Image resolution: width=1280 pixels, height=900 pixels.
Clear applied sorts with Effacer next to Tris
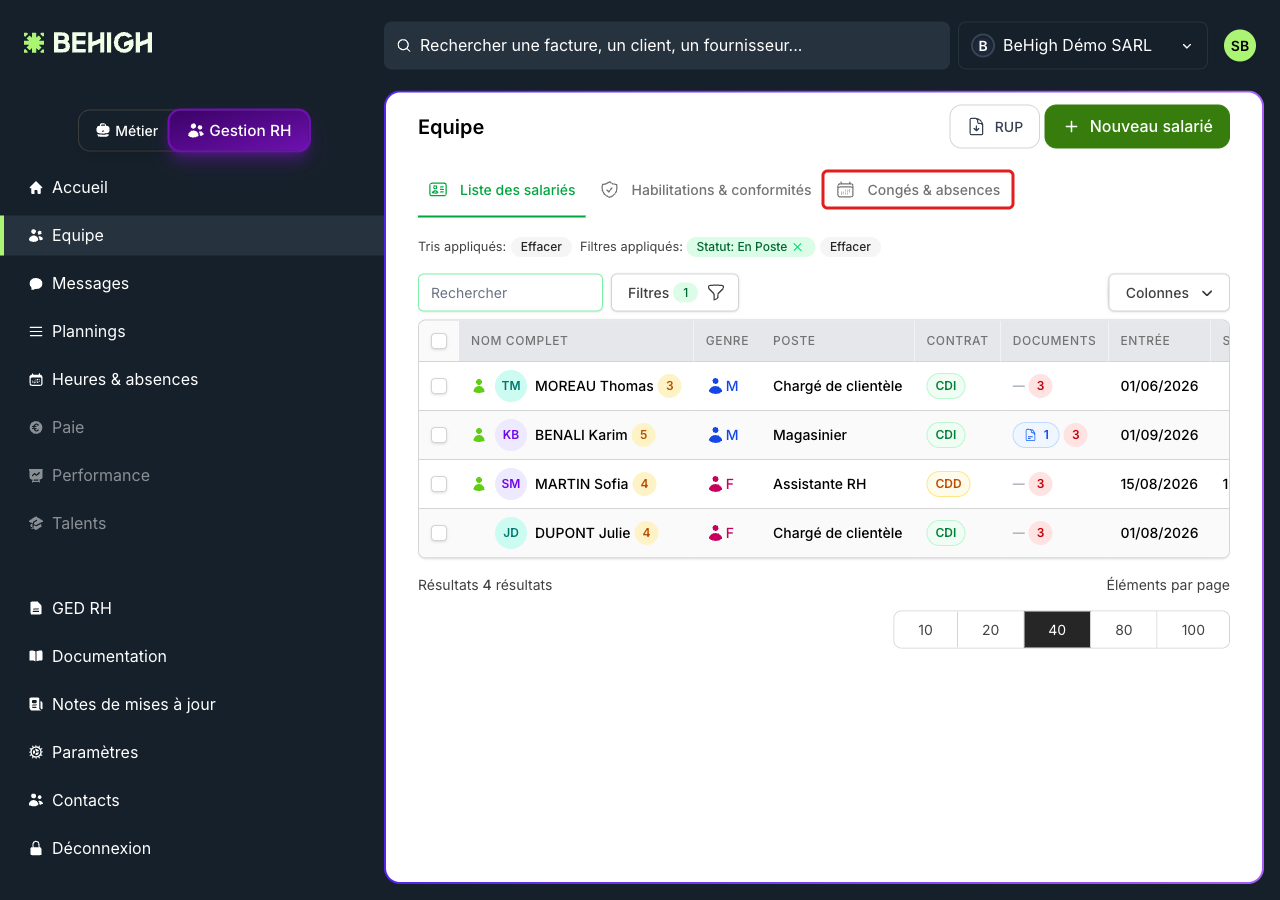click(541, 247)
